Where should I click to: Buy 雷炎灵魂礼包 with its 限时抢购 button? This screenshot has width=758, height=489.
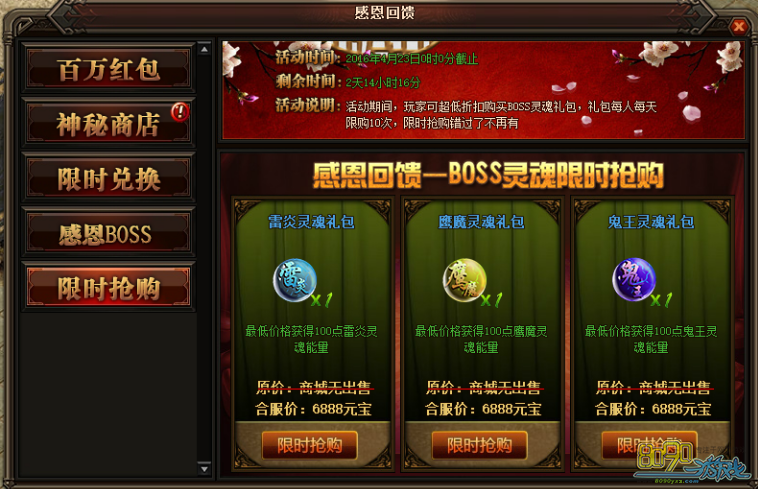pyautogui.click(x=309, y=445)
